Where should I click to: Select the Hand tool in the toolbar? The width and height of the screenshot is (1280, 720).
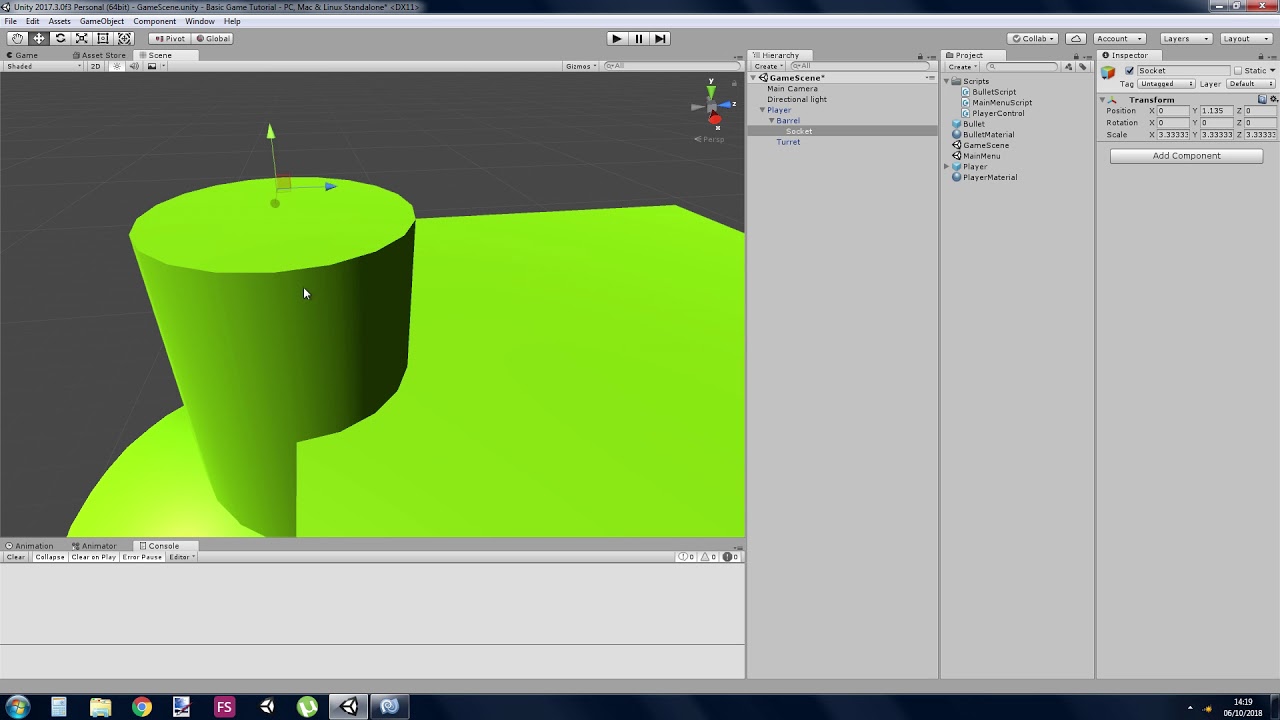pos(18,38)
